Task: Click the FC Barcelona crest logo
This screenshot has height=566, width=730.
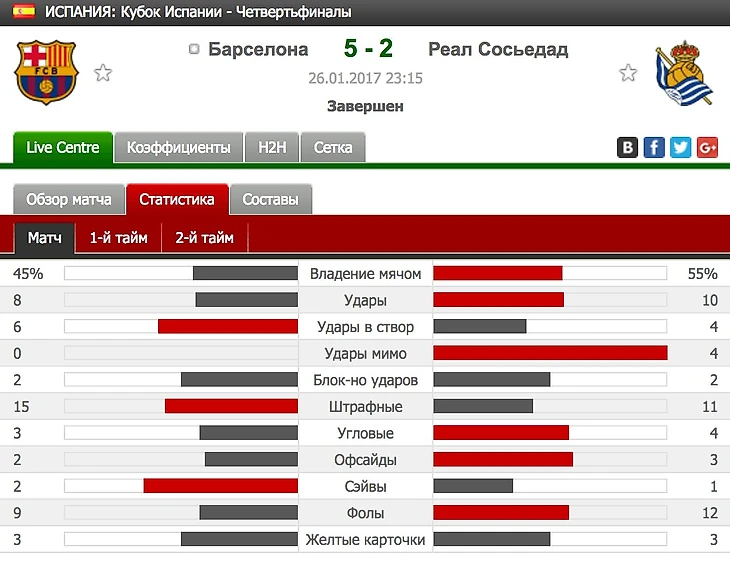Action: pos(46,73)
